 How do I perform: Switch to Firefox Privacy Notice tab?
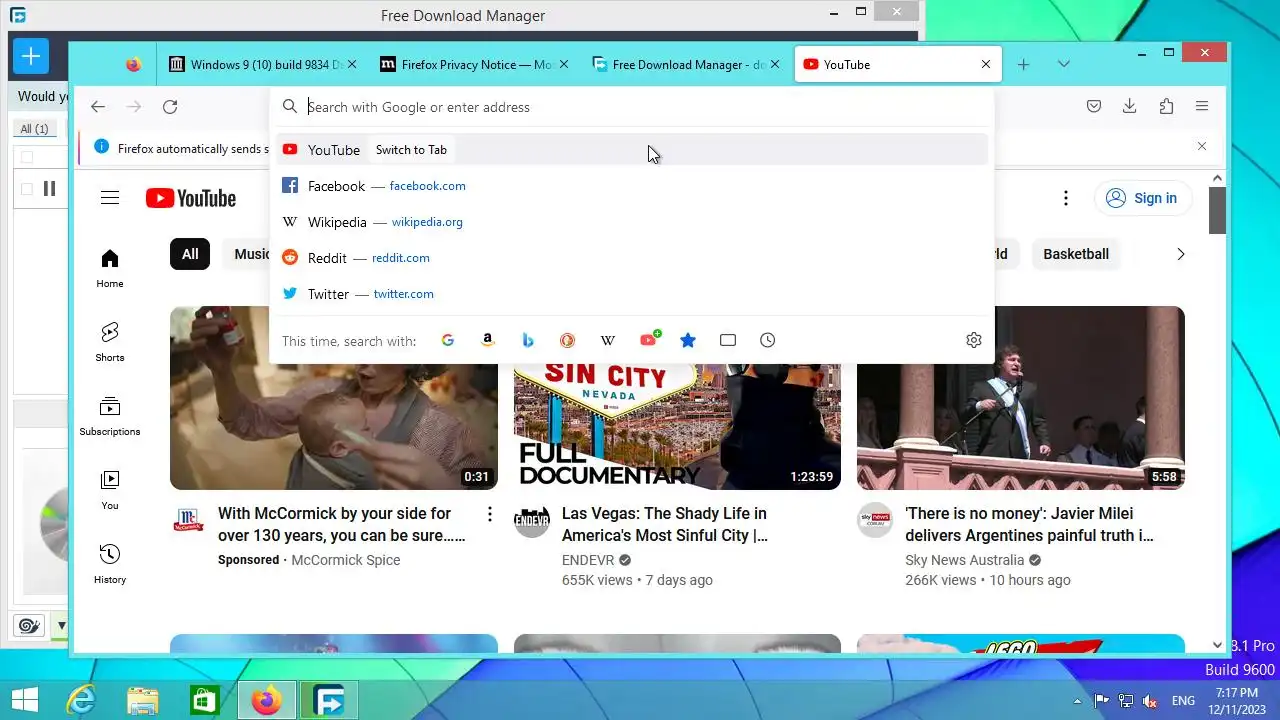[x=475, y=64]
